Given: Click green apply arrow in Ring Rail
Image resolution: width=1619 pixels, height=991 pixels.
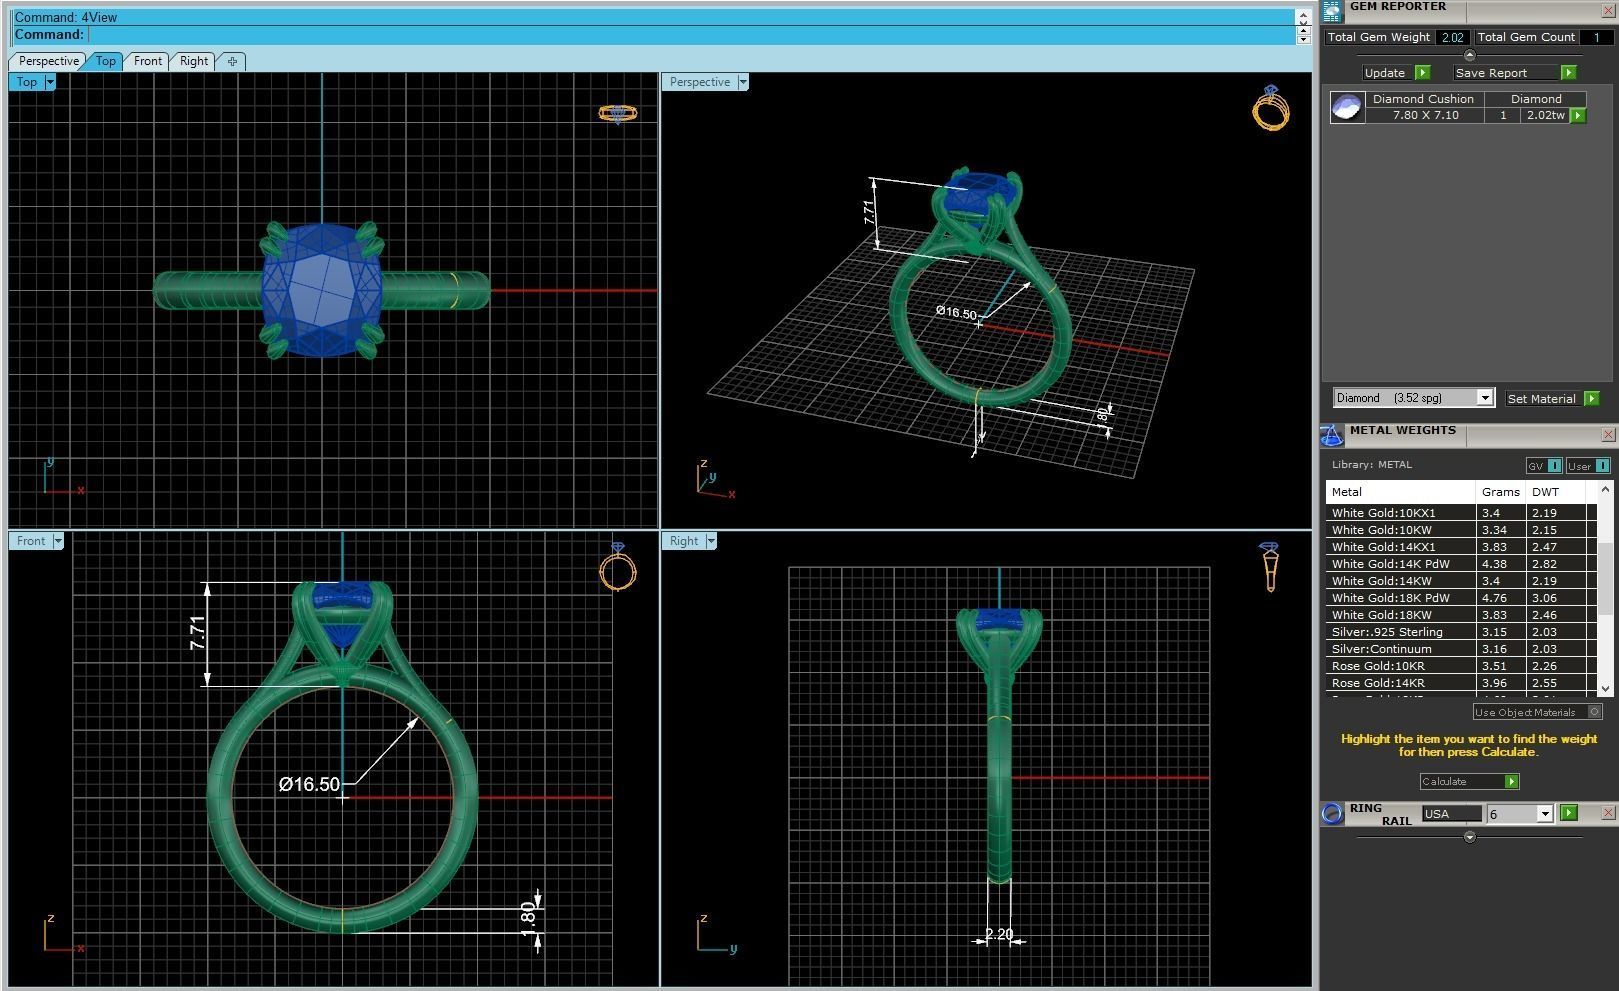Looking at the screenshot, I should [x=1568, y=813].
